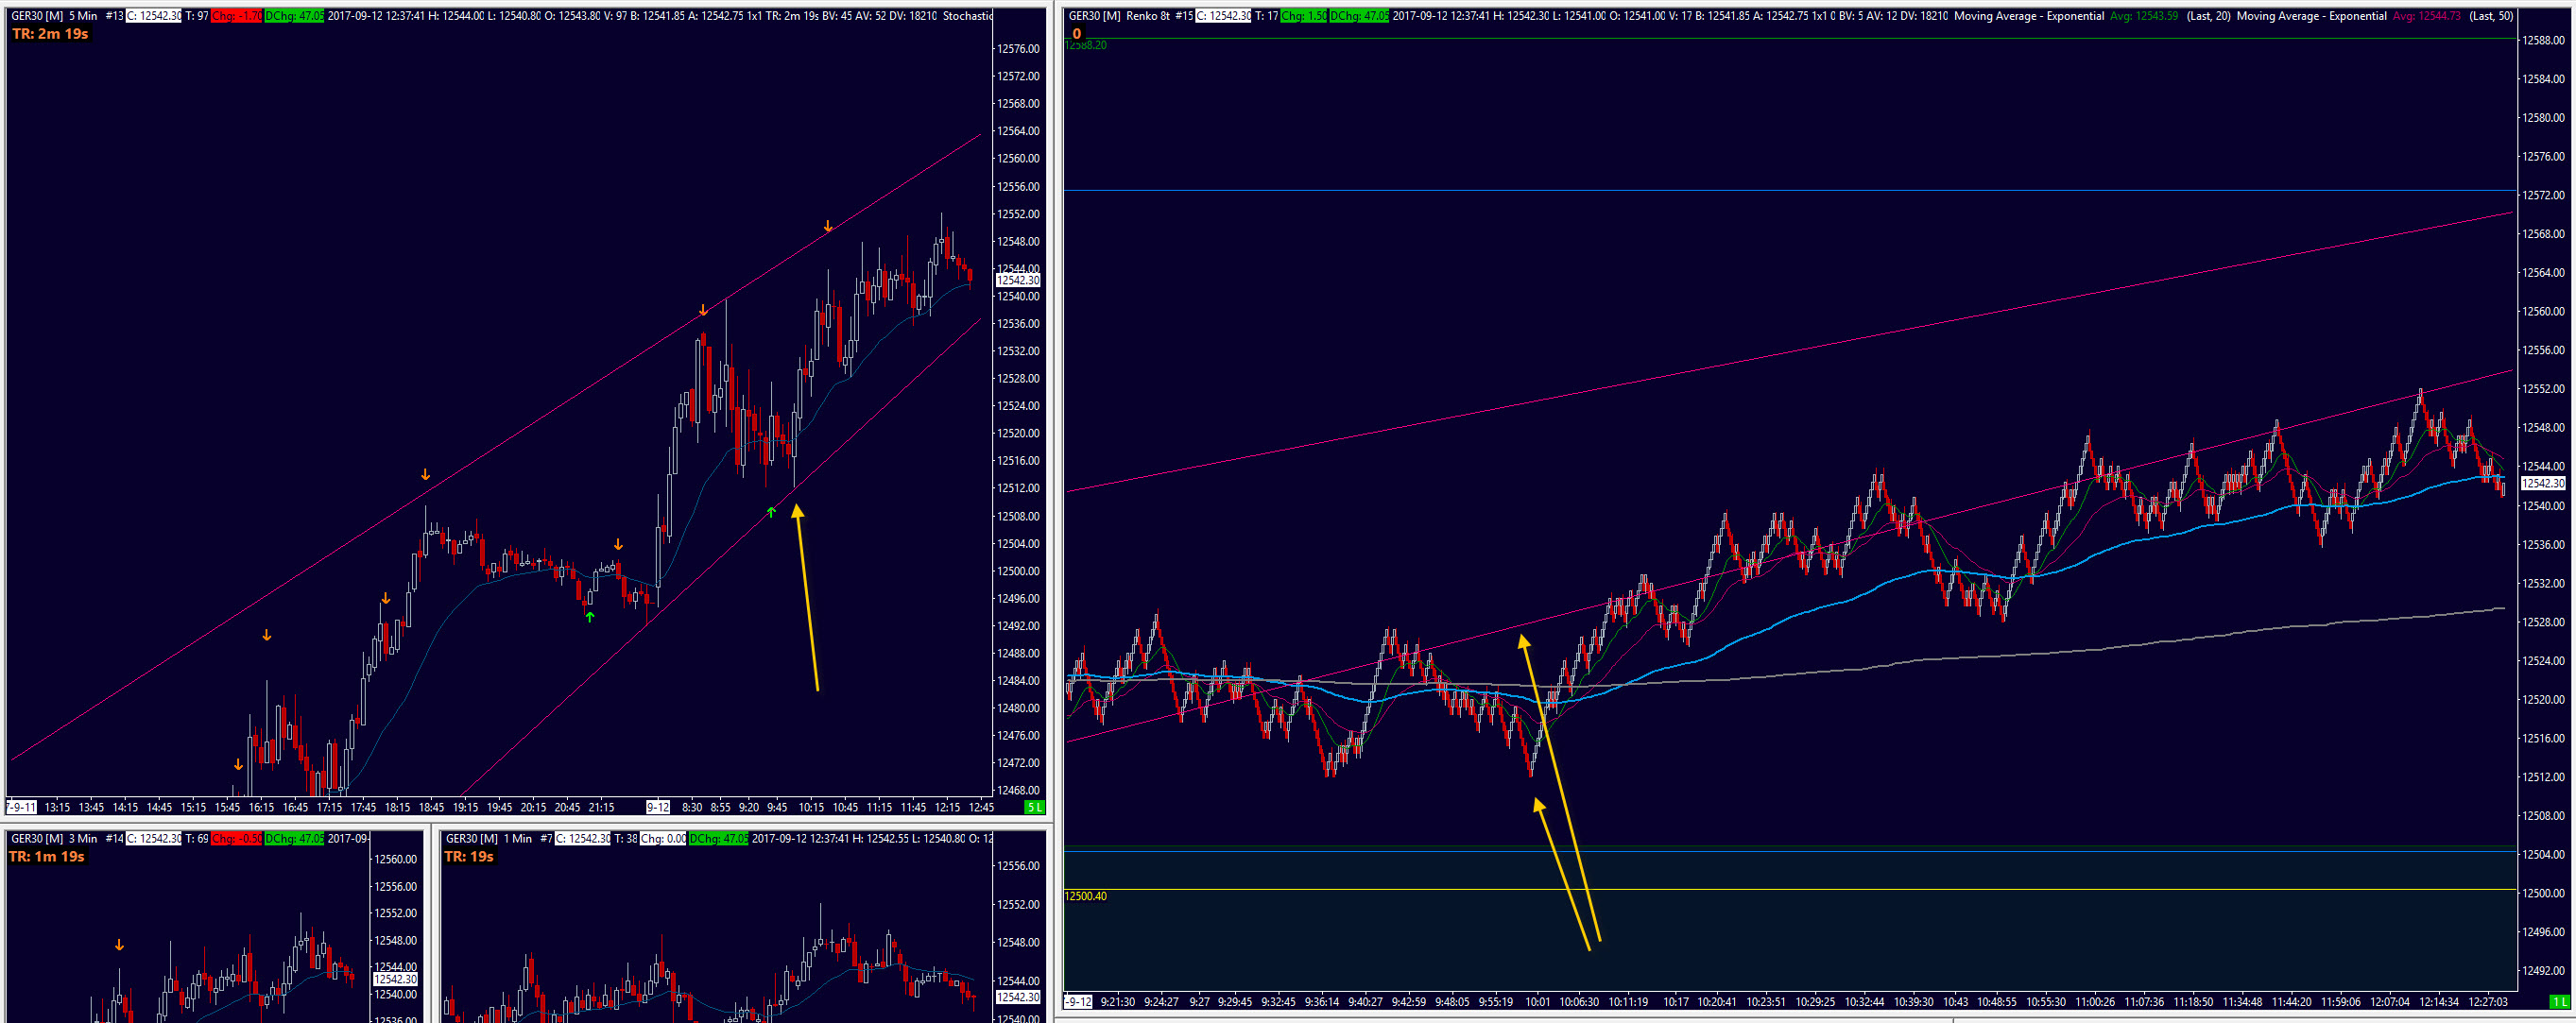The height and width of the screenshot is (1023, 2576).
Task: Click green DChg: 47.05 field in Renko header
Action: [1358, 16]
